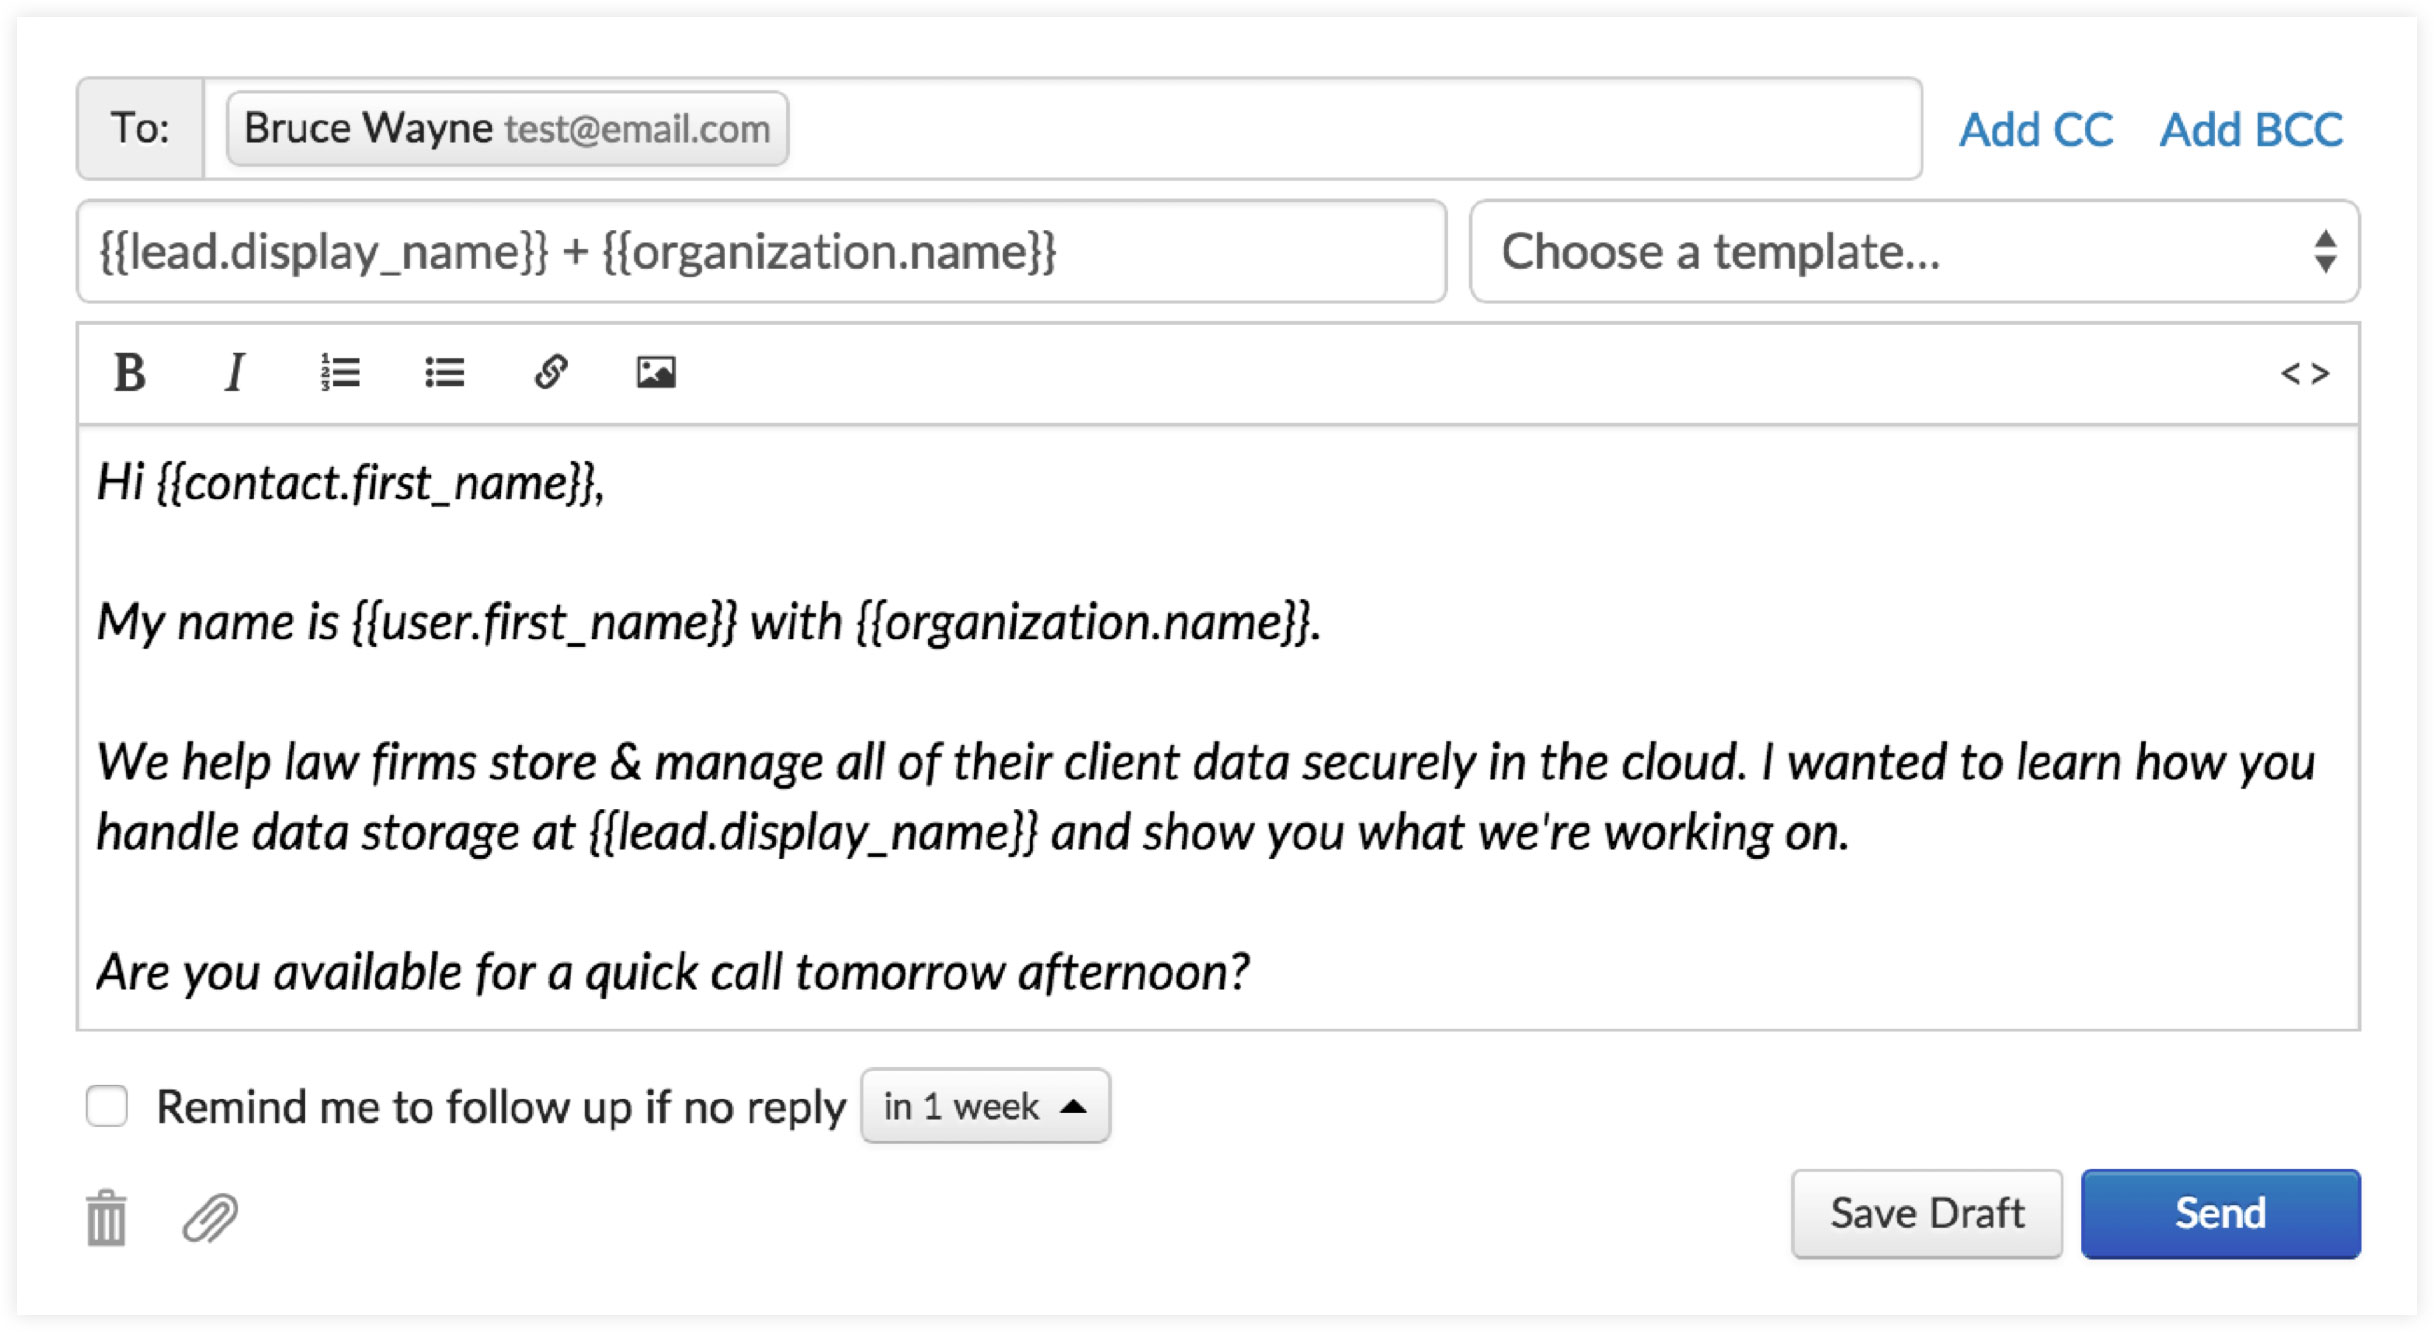This screenshot has width=2434, height=1332.
Task: Save the email as a draft
Action: [1926, 1214]
